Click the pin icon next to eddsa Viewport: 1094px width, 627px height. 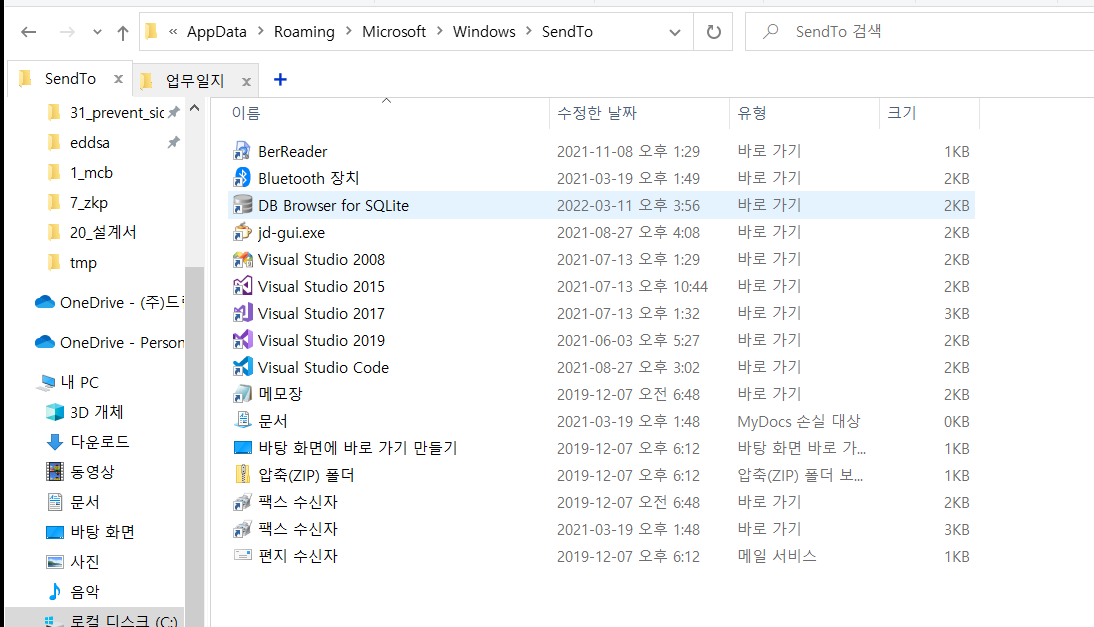(x=174, y=142)
